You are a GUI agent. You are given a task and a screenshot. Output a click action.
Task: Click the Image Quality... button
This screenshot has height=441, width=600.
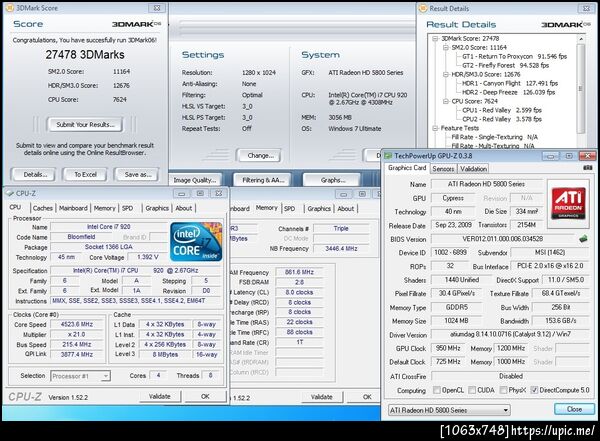[x=195, y=180]
